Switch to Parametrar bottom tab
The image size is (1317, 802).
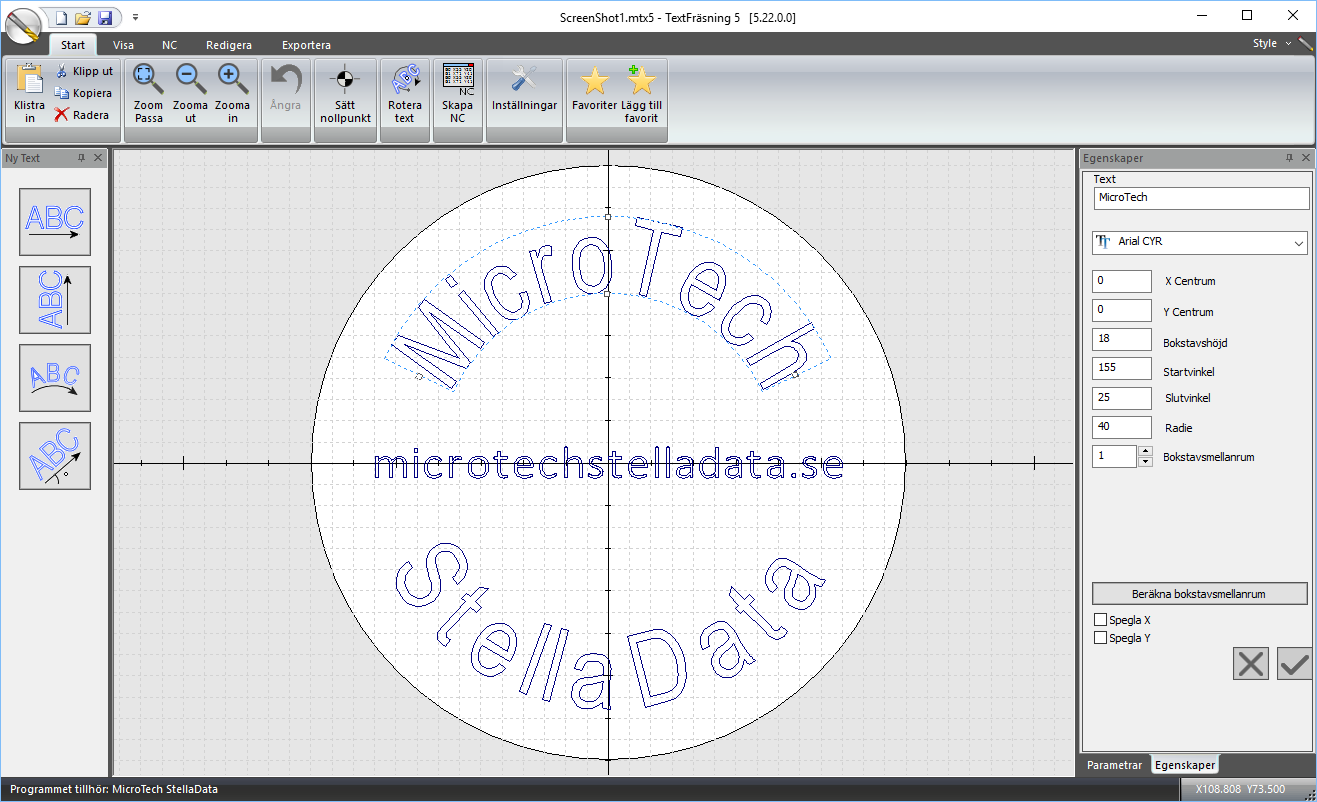tap(1115, 765)
